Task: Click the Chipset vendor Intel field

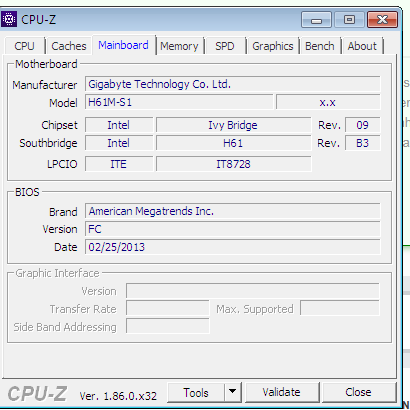Action: pos(119,125)
